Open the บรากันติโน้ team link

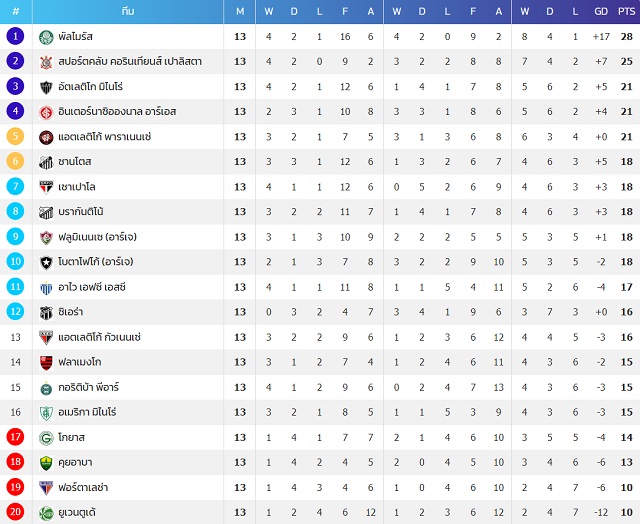(81, 212)
